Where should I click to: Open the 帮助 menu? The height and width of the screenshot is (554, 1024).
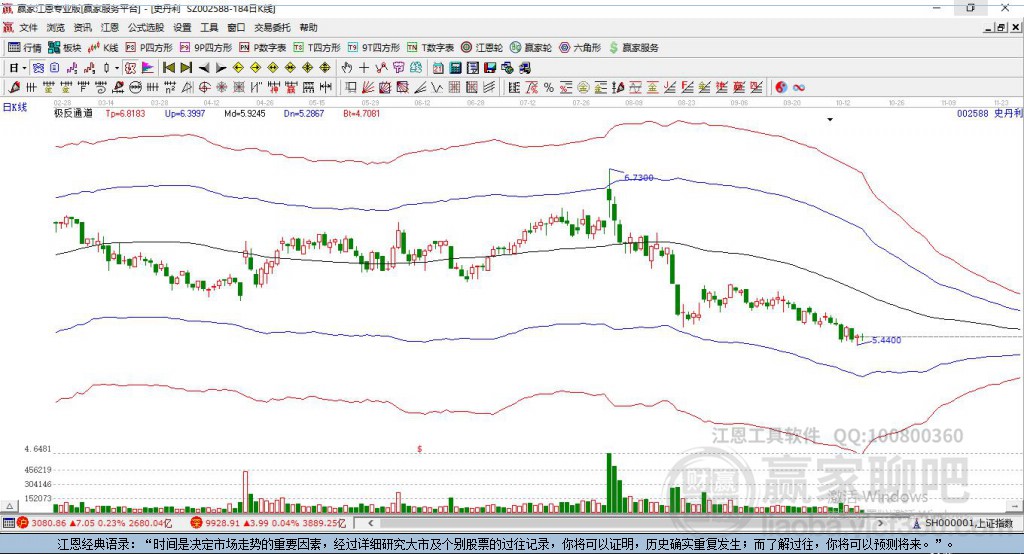pos(308,27)
